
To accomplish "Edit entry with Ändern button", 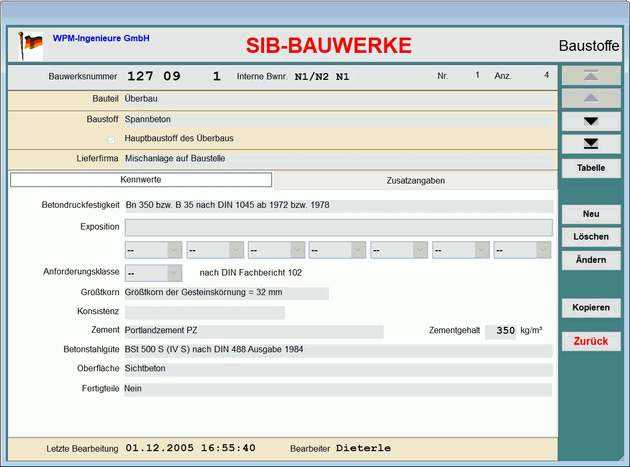I will click(x=591, y=260).
